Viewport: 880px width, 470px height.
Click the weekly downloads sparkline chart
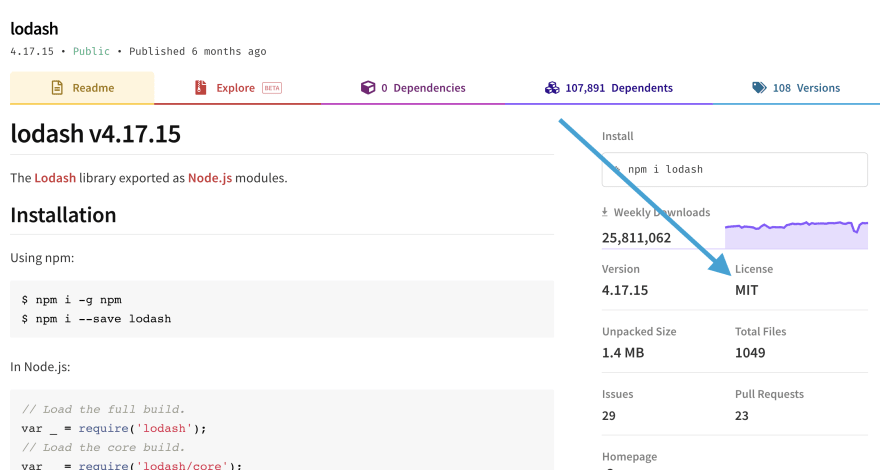point(796,235)
